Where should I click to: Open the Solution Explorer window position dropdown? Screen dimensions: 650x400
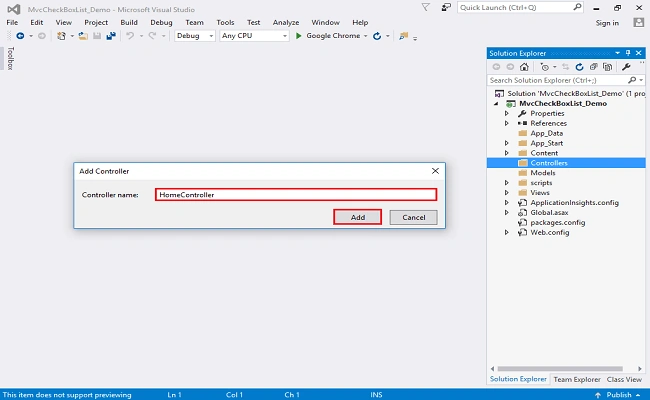[x=618, y=53]
